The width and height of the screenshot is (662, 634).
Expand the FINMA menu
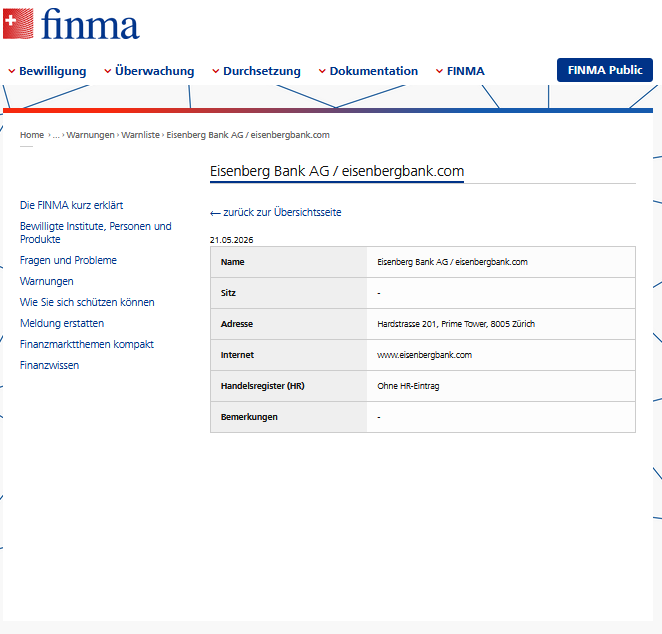pyautogui.click(x=461, y=71)
